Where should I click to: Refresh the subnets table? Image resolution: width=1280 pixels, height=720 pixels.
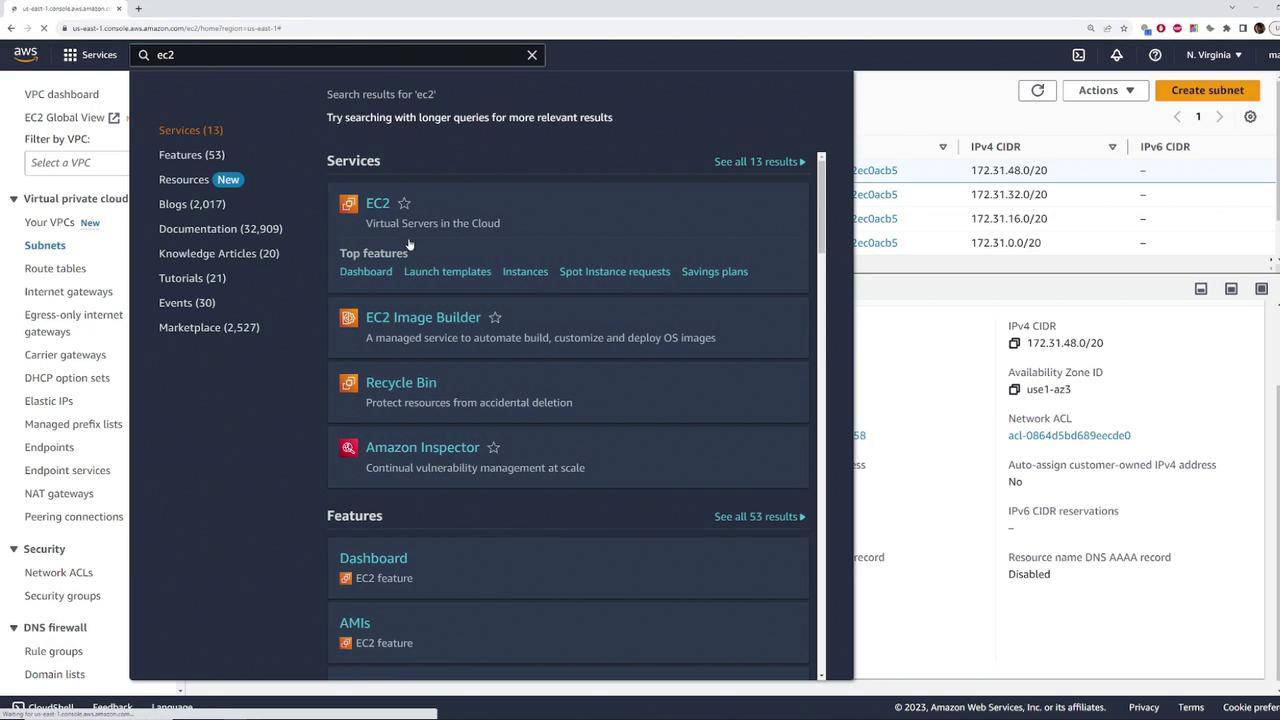[x=1038, y=90]
